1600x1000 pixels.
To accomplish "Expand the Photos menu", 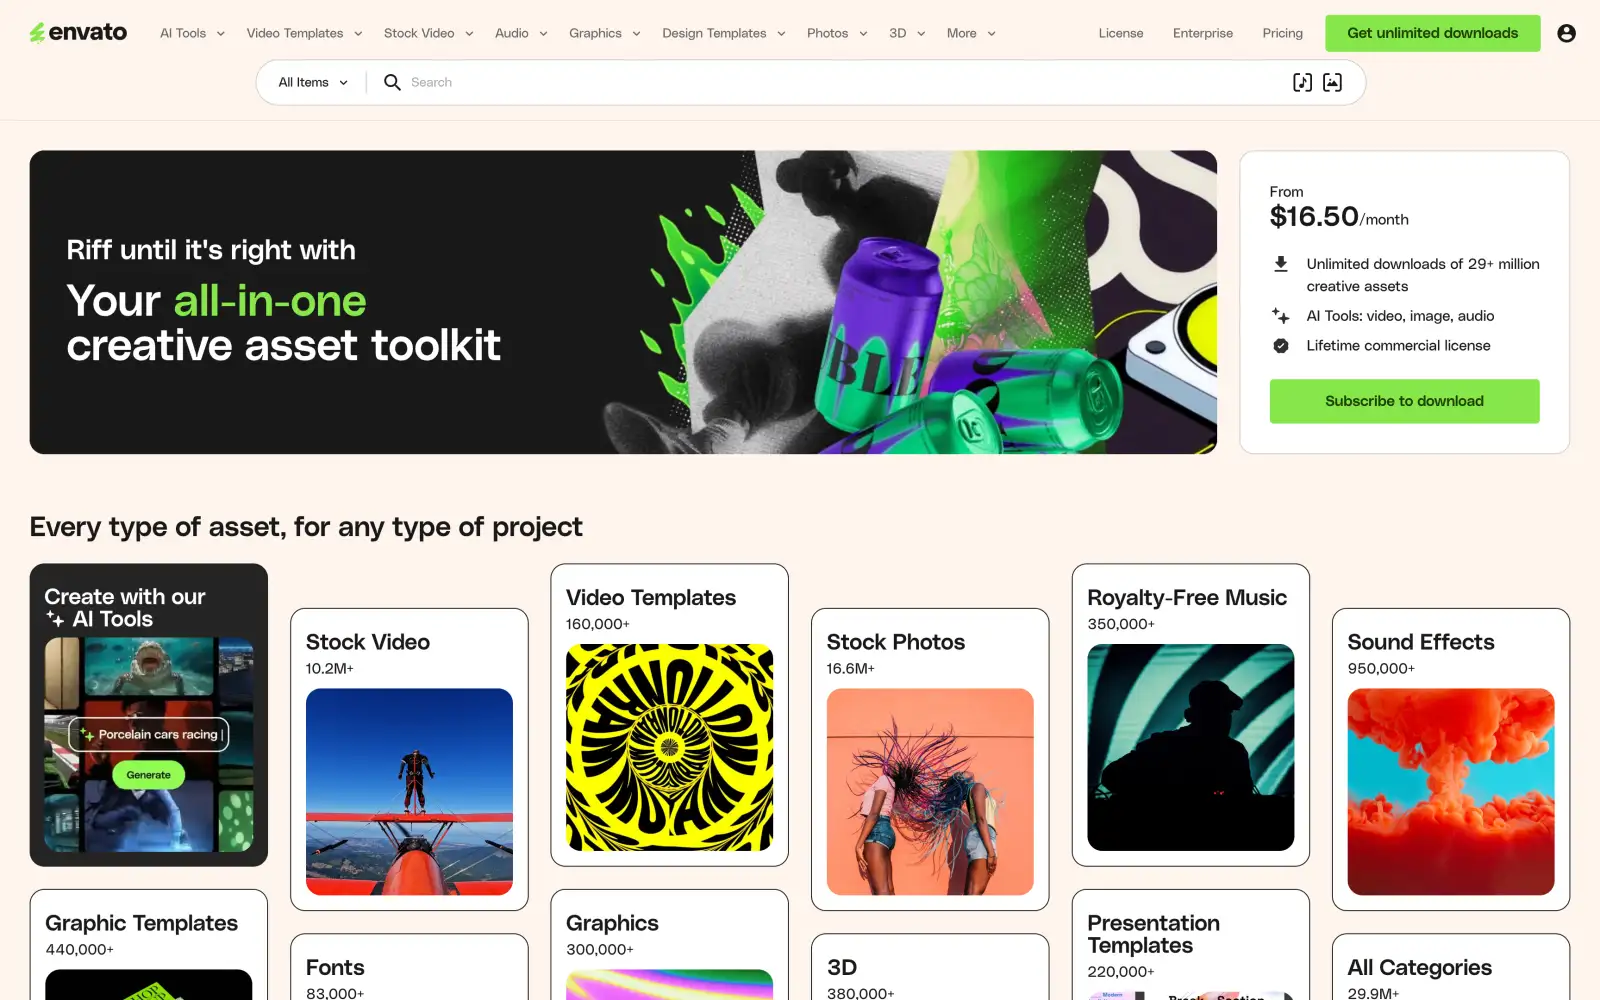I will coord(837,33).
